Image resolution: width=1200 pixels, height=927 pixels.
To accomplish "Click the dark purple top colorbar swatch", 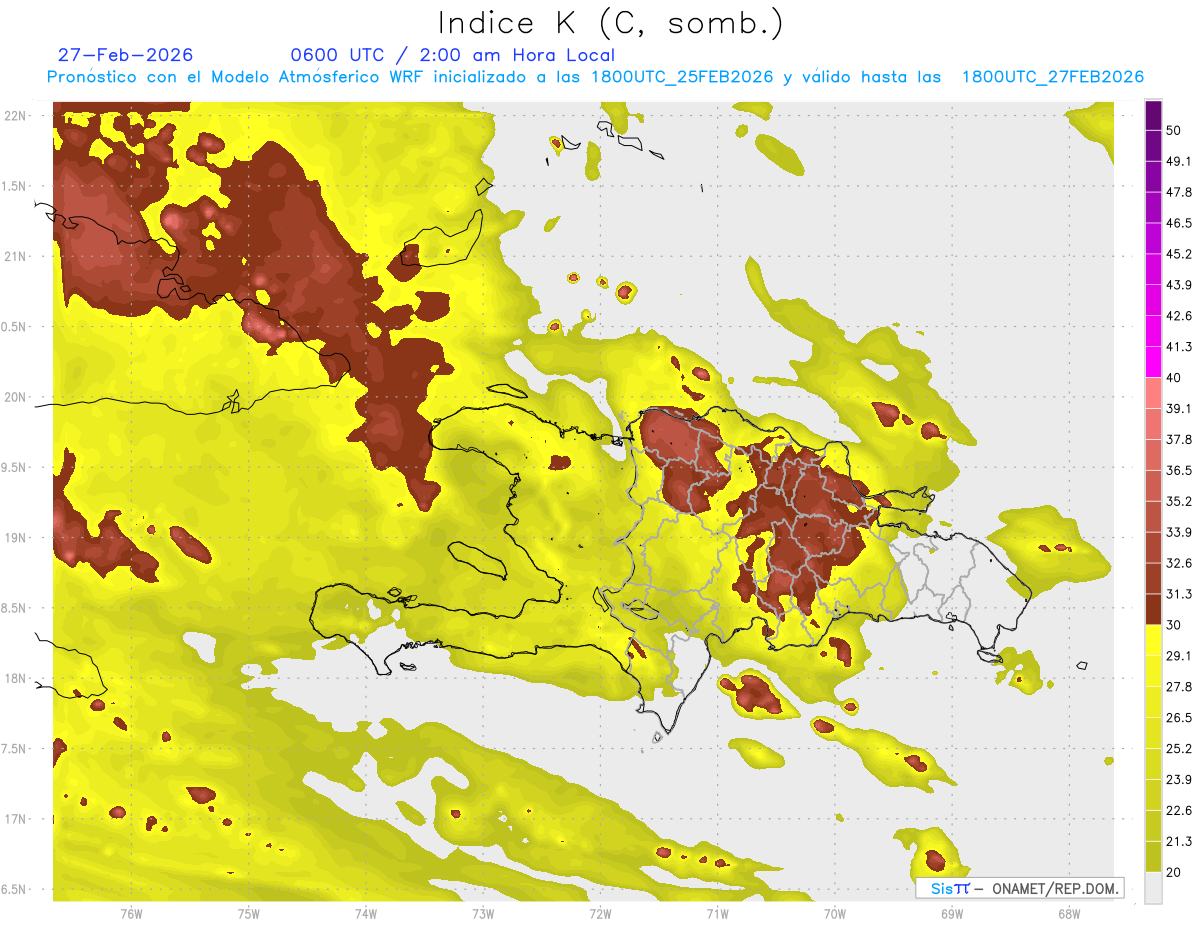I will point(1153,115).
